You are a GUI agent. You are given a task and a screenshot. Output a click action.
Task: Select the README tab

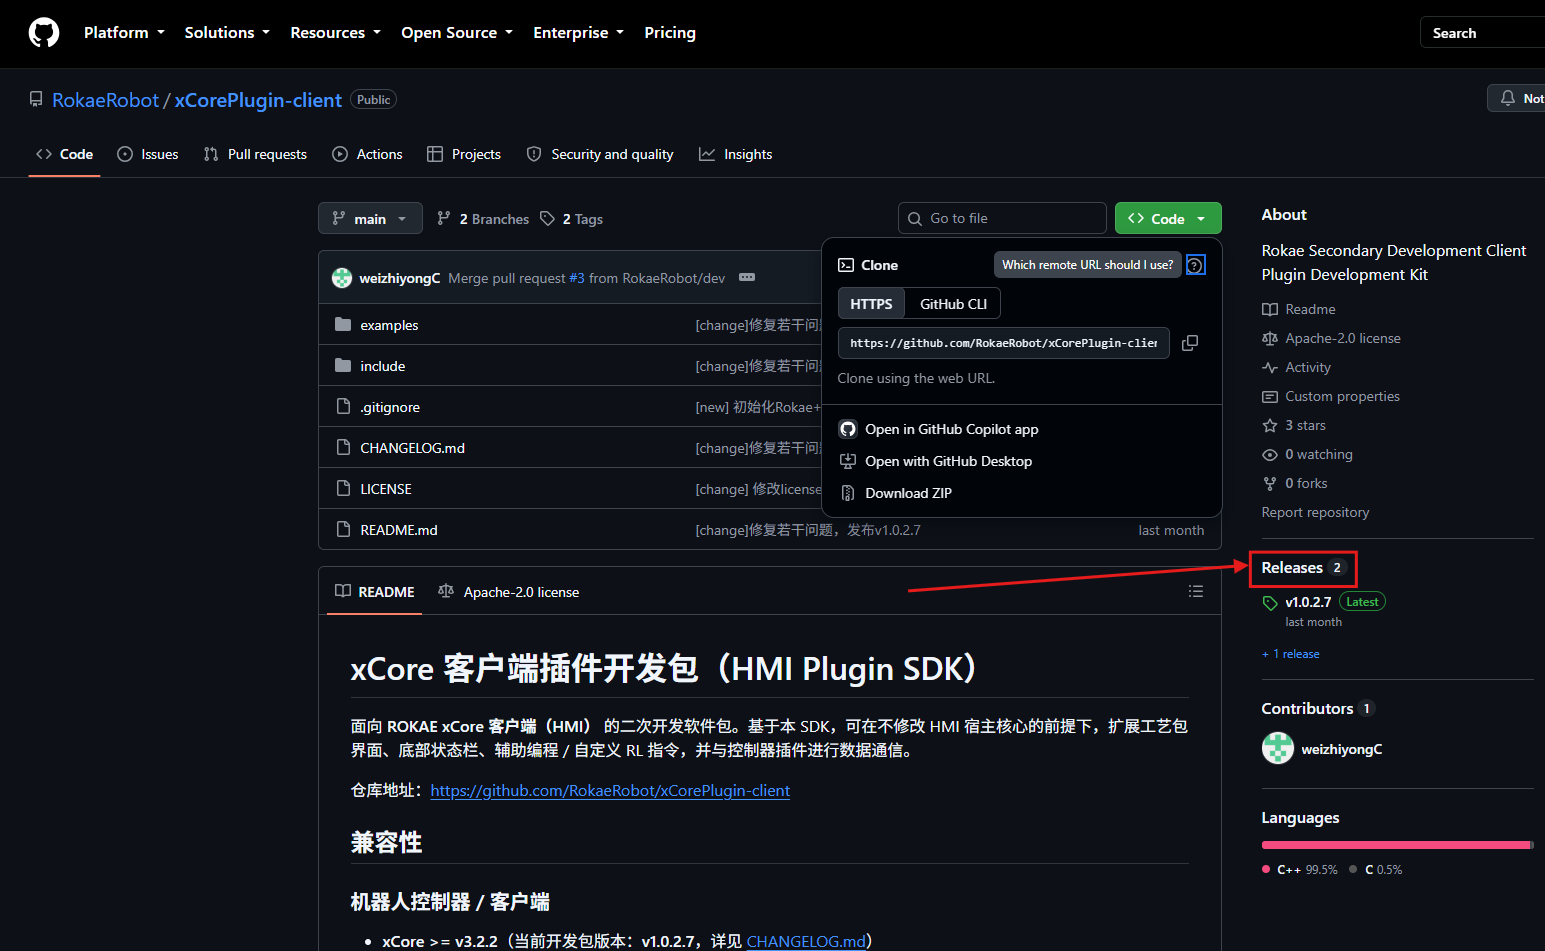(x=375, y=592)
